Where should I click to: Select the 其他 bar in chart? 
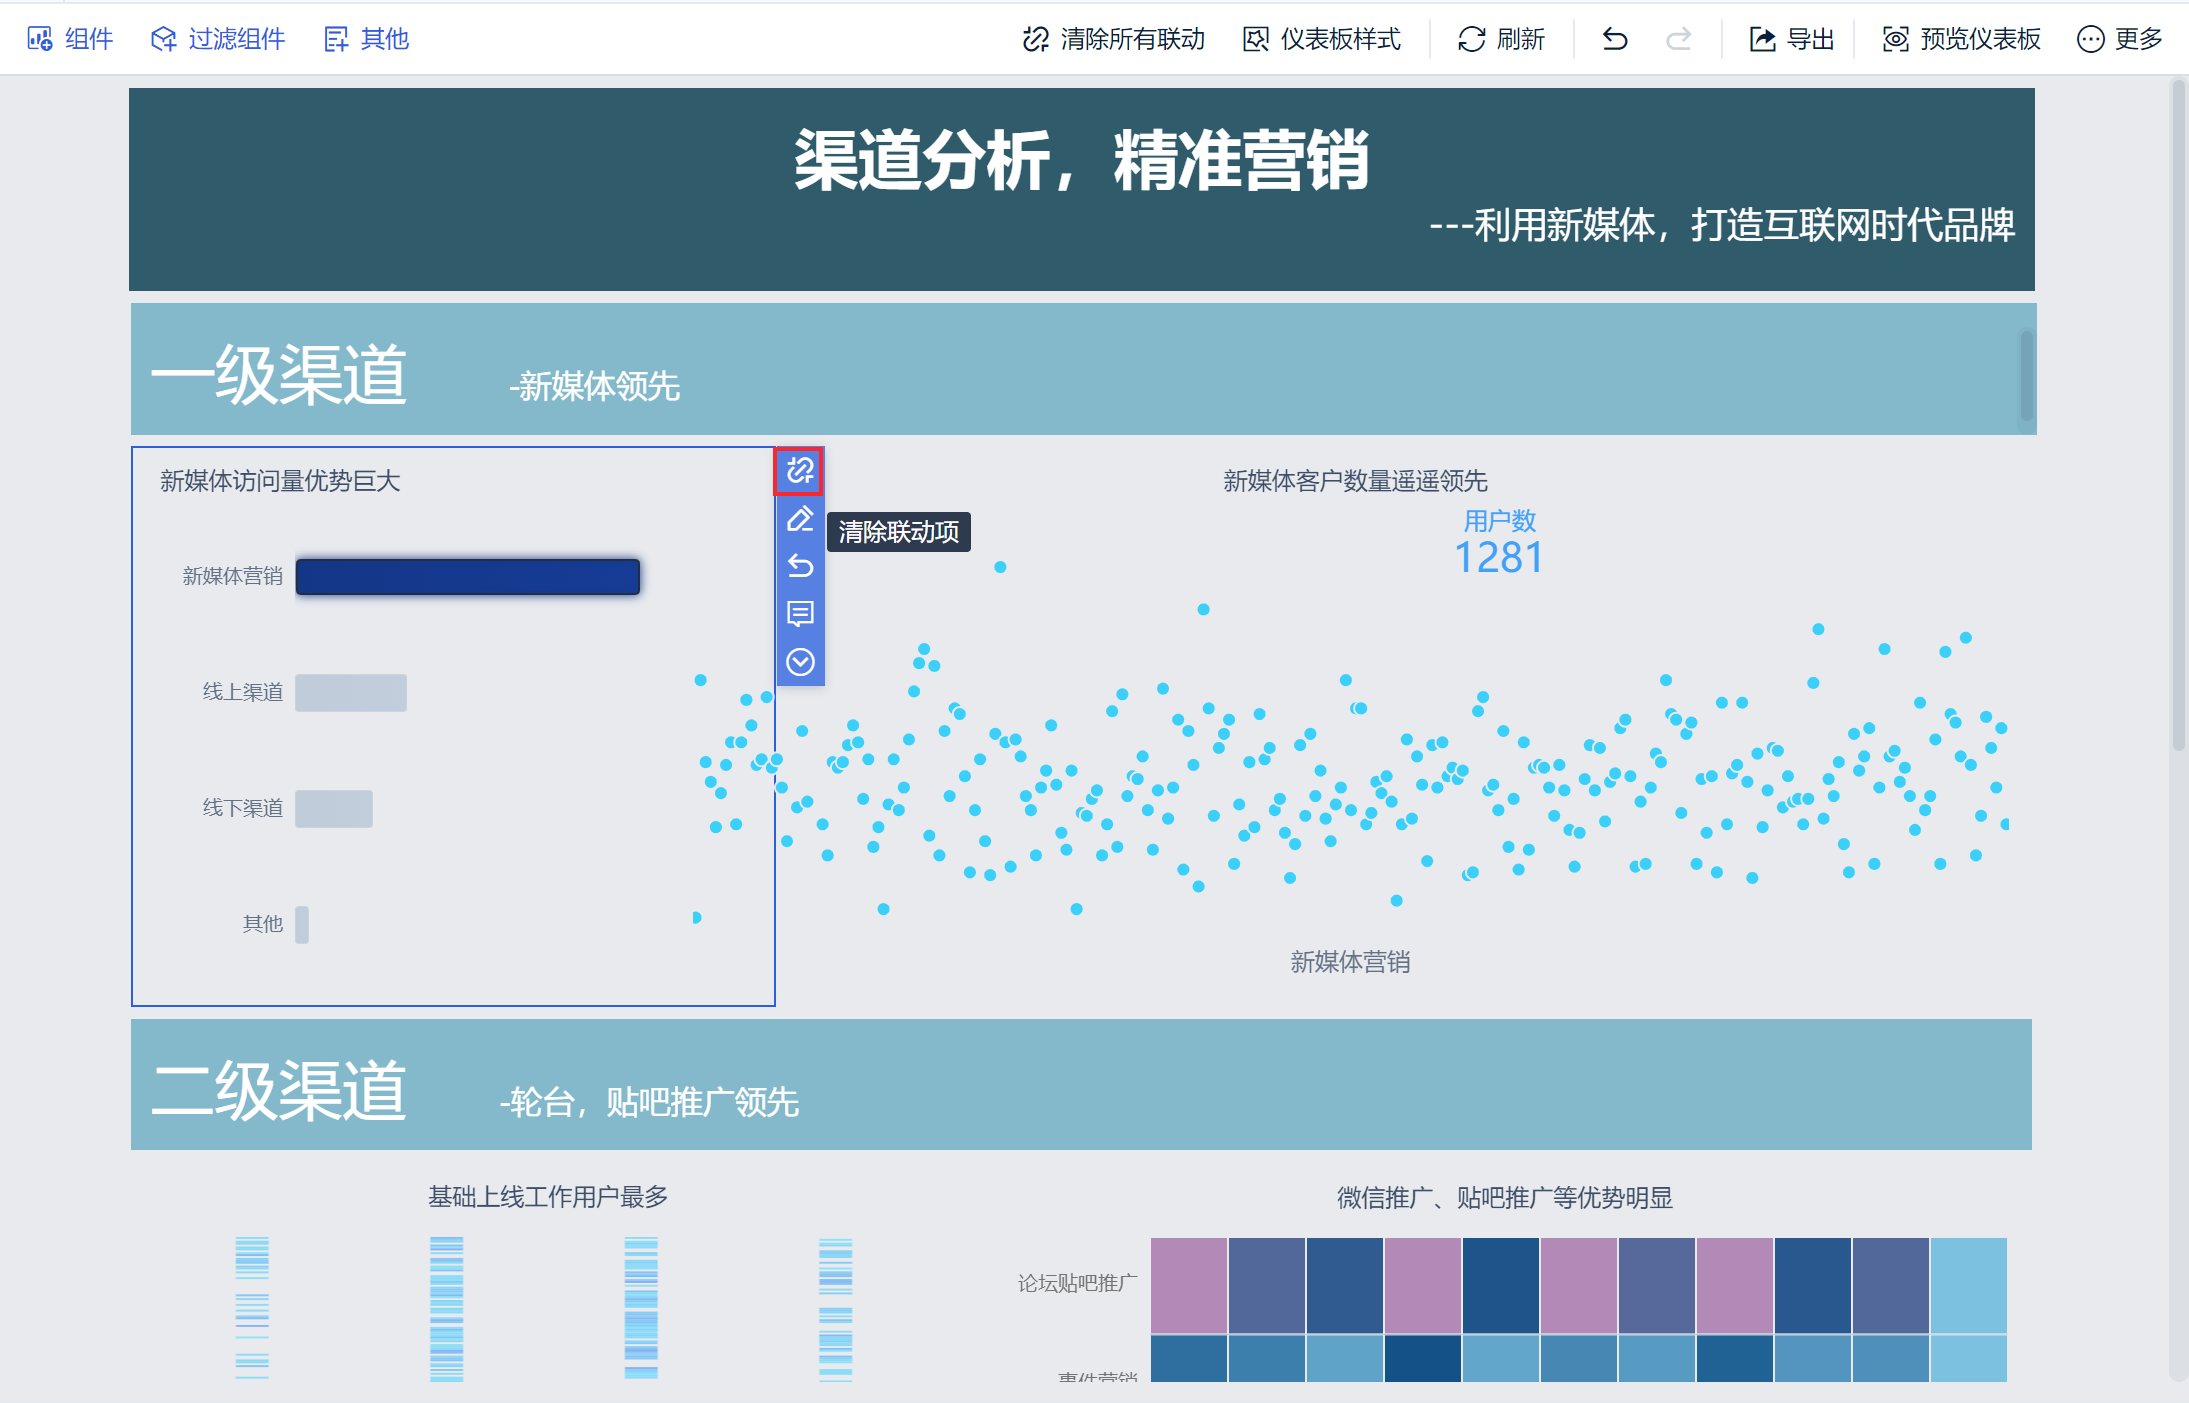[302, 925]
